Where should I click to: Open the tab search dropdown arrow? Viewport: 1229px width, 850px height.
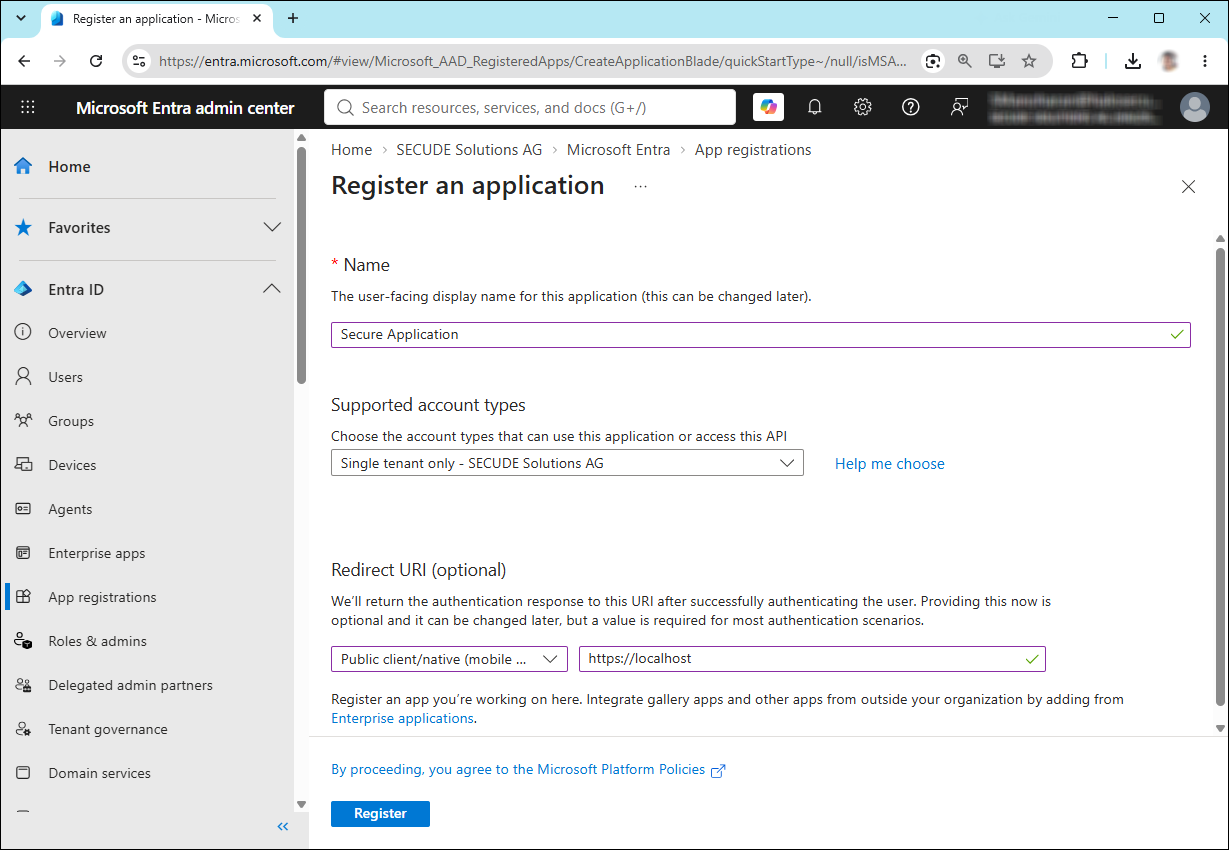coord(20,18)
